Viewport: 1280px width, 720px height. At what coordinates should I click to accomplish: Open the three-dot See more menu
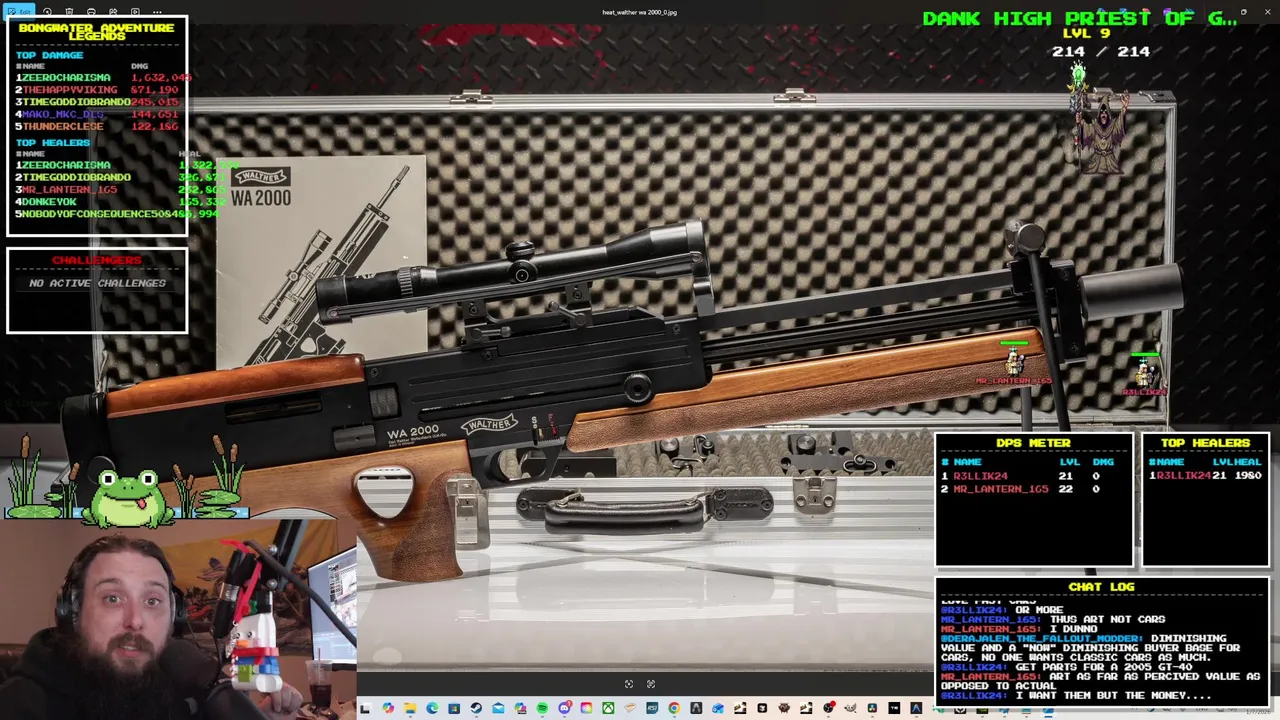coord(157,12)
